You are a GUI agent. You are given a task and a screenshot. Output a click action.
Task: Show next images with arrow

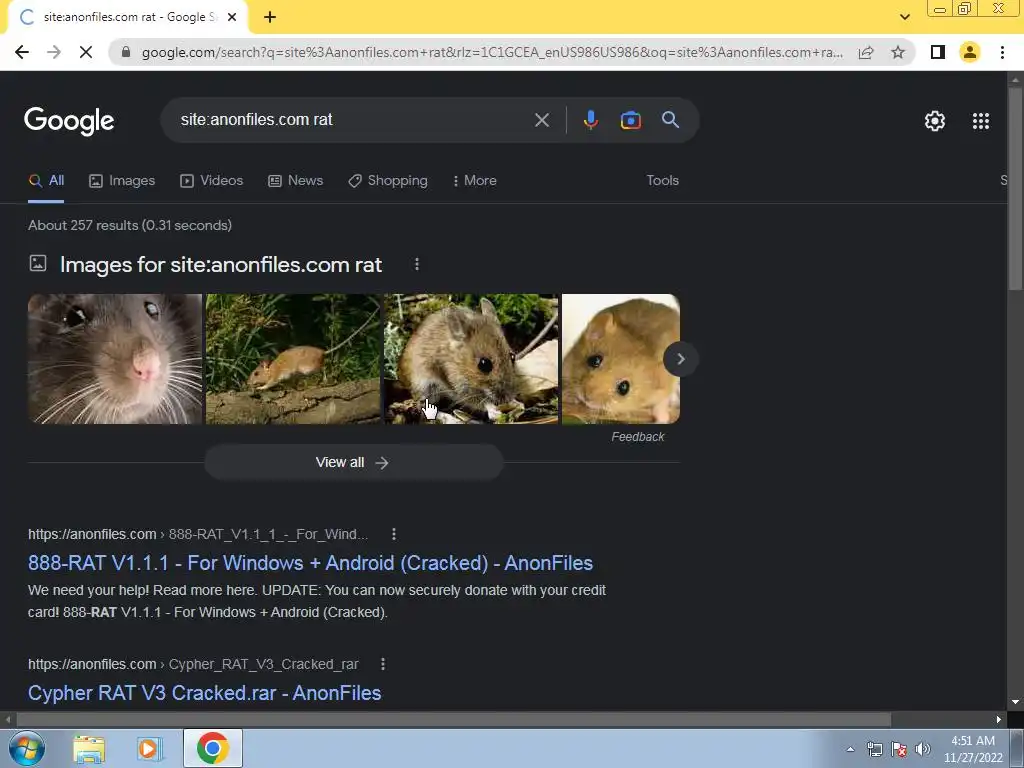[x=680, y=359]
